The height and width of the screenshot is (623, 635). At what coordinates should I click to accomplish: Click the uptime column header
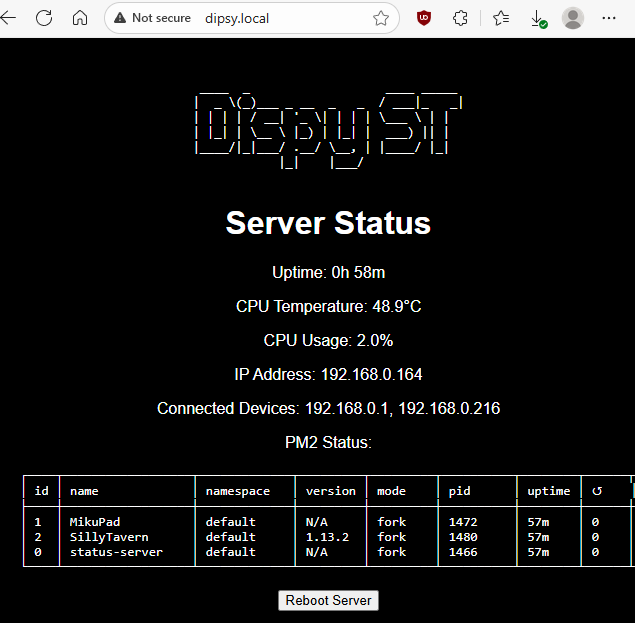(x=549, y=491)
